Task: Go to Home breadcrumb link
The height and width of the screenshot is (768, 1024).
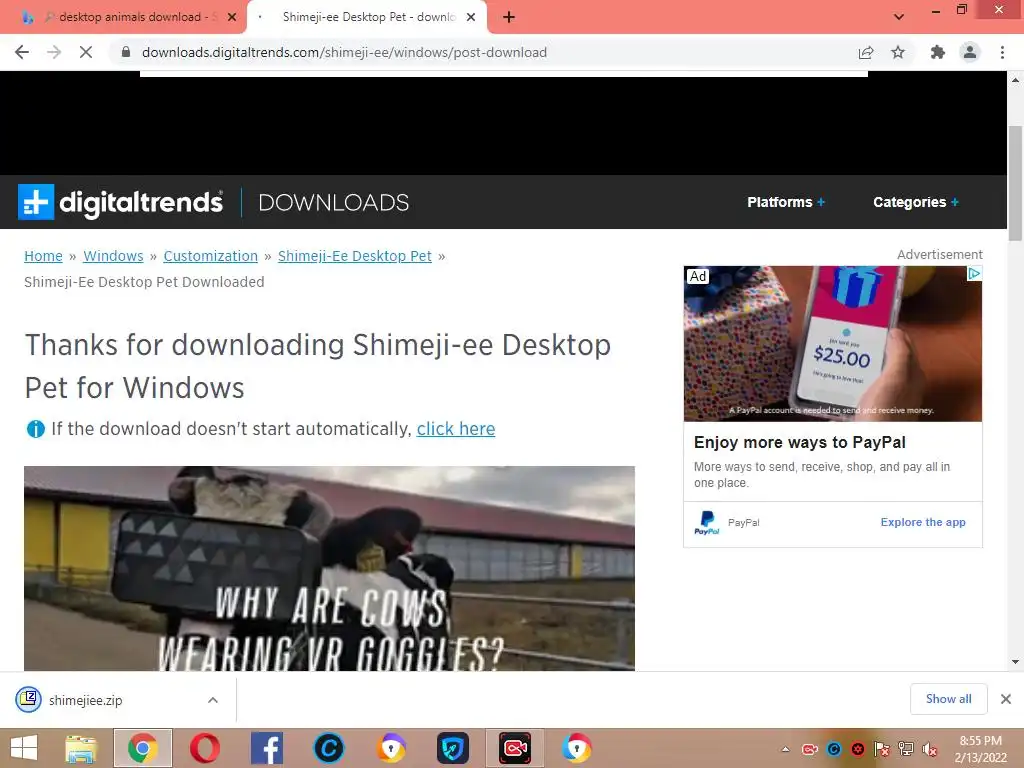Action: click(43, 256)
